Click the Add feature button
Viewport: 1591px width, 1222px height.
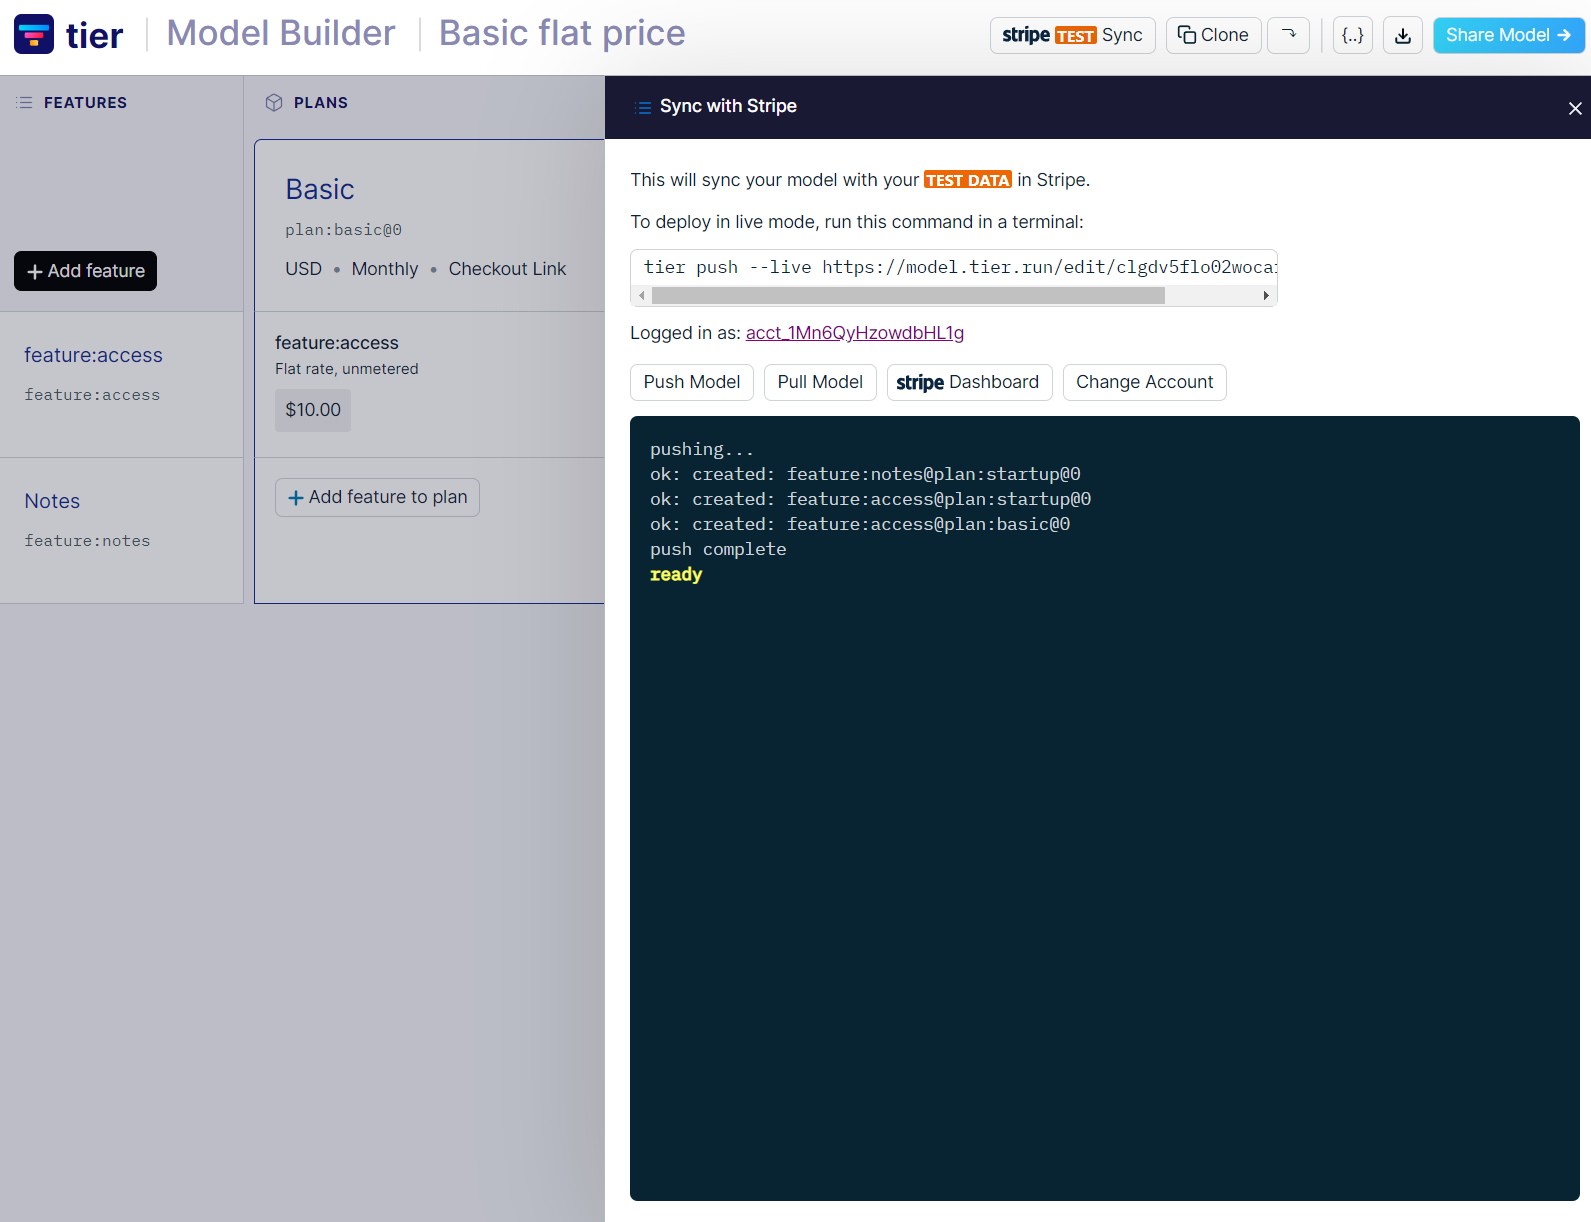[x=85, y=271]
